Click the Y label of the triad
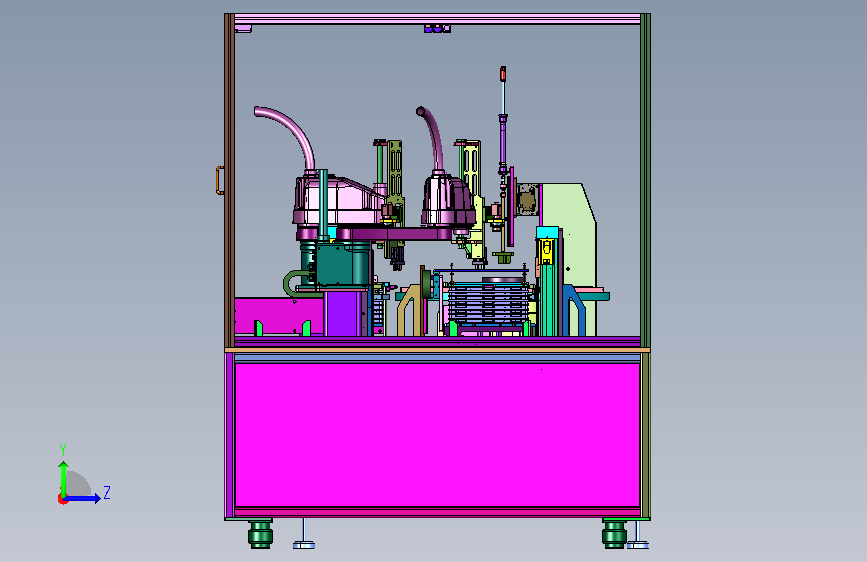 pos(63,450)
